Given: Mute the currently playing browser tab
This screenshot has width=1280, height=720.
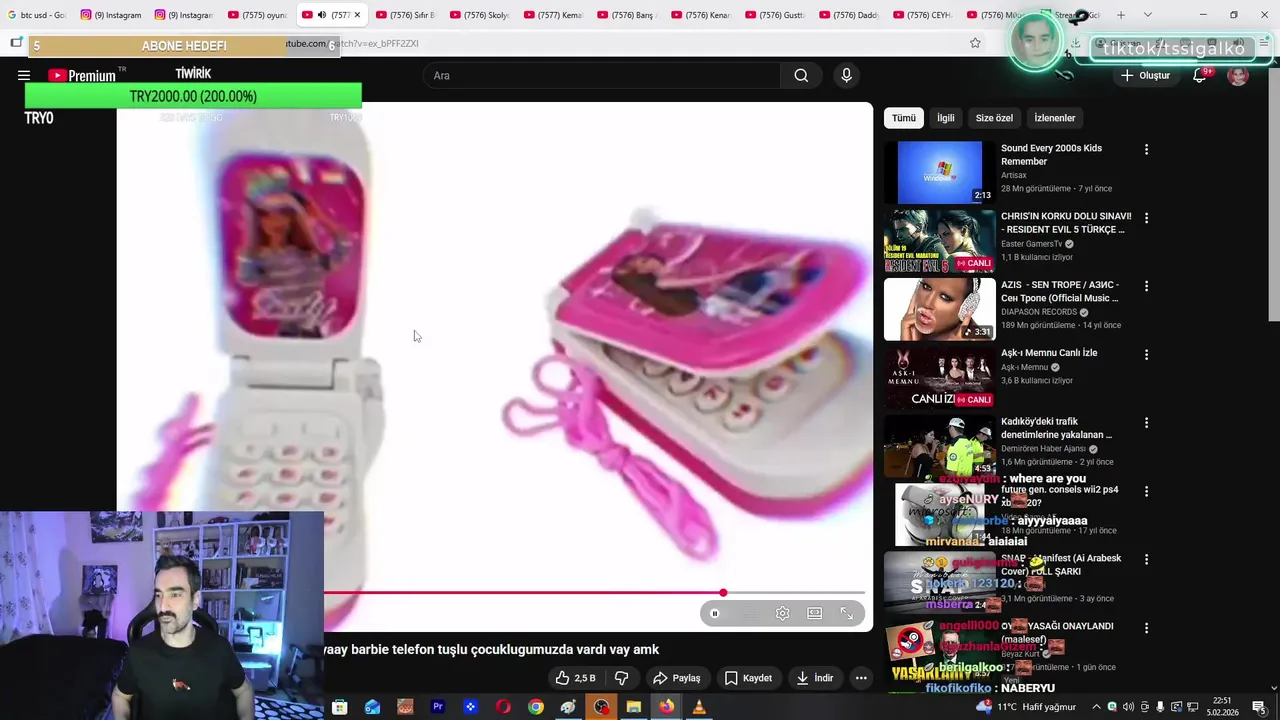Looking at the screenshot, I should [321, 15].
